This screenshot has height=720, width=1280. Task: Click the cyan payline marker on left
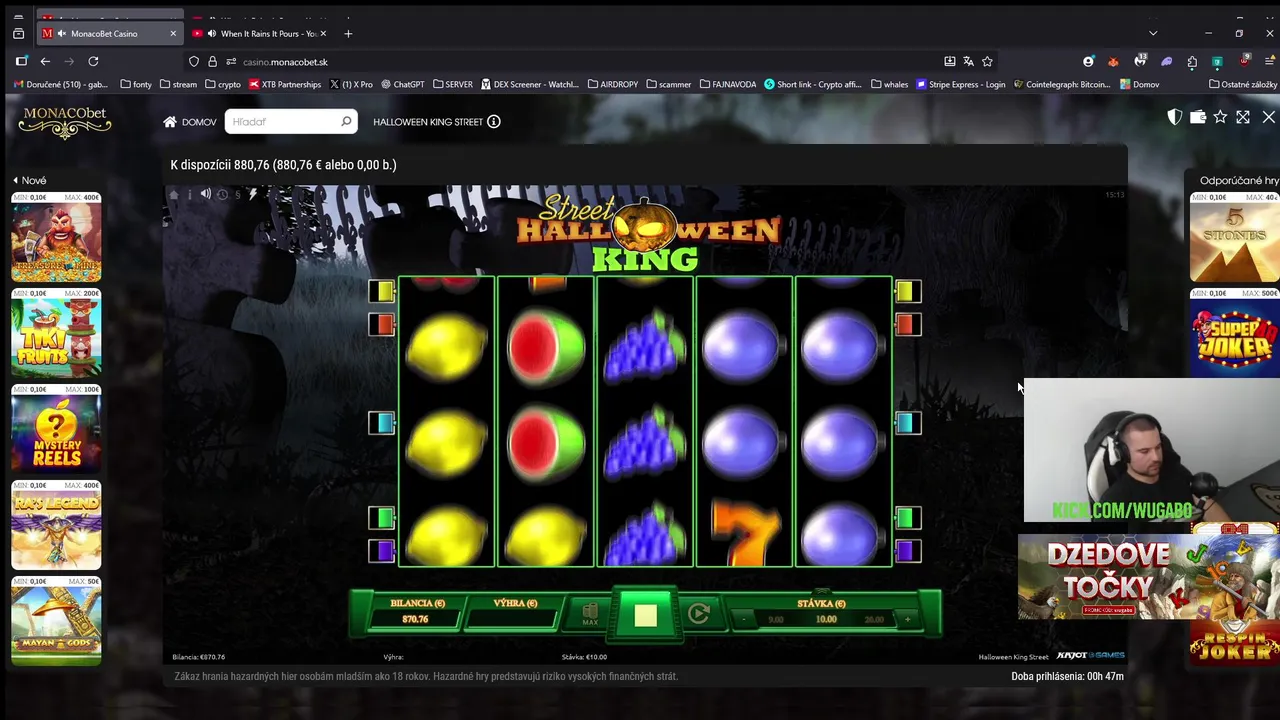[x=382, y=422]
